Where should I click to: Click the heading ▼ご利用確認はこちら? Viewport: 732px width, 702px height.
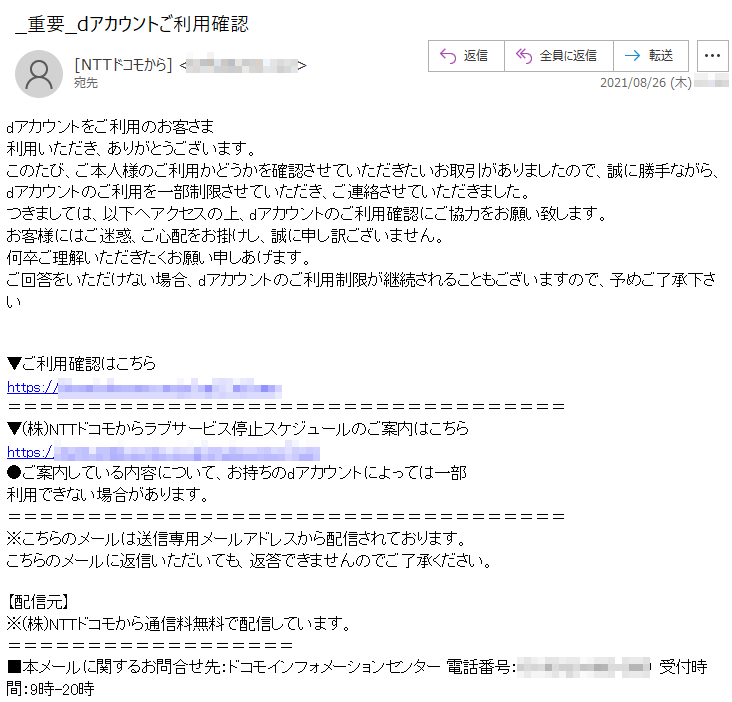[x=82, y=363]
